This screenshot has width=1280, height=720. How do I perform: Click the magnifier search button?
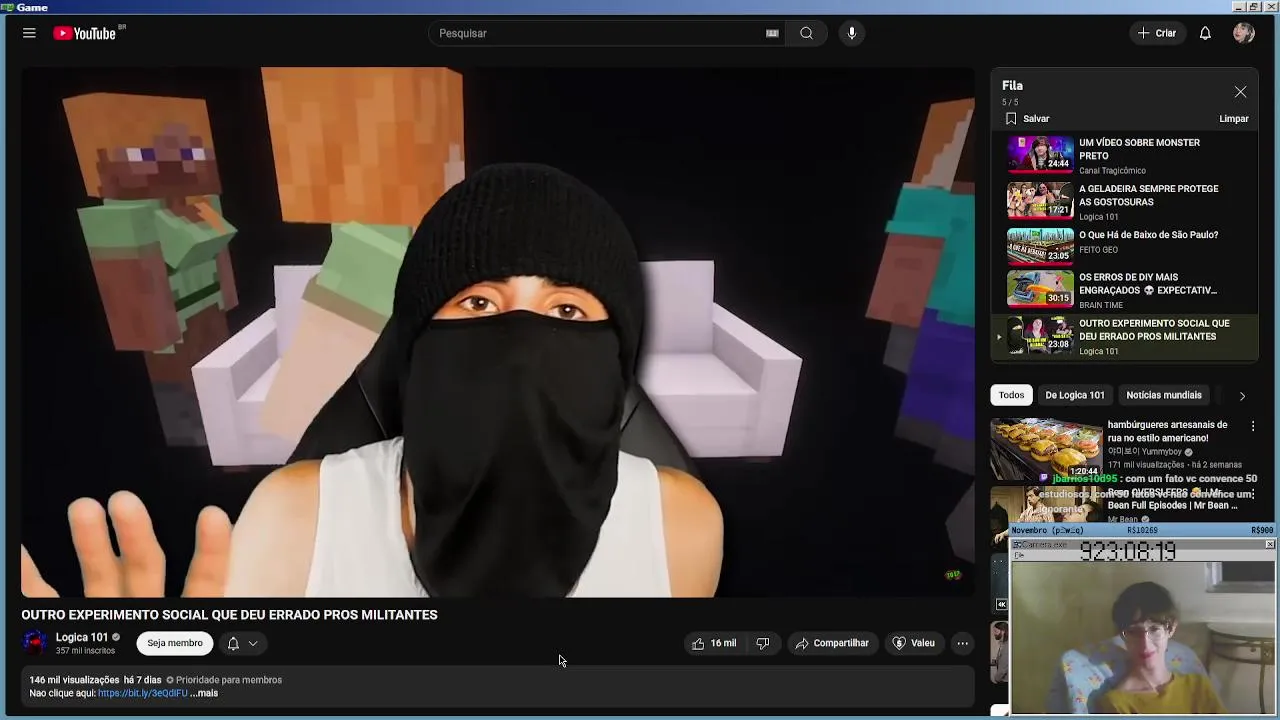pos(806,33)
